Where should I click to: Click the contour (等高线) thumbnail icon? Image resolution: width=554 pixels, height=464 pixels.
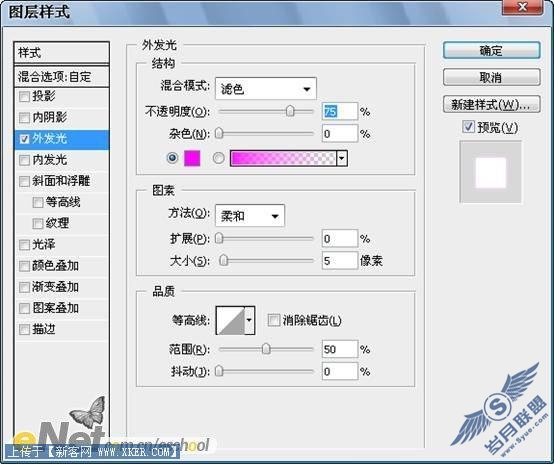coord(230,321)
